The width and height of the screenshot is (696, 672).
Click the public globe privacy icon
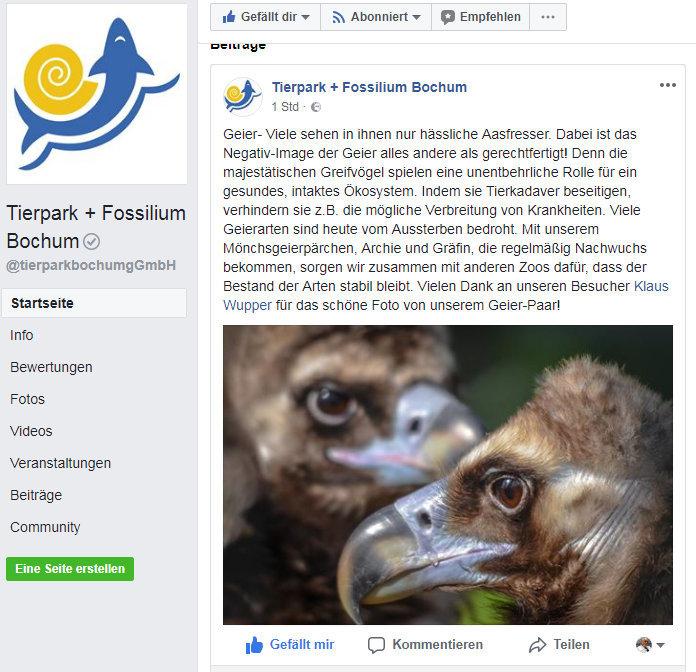click(316, 107)
